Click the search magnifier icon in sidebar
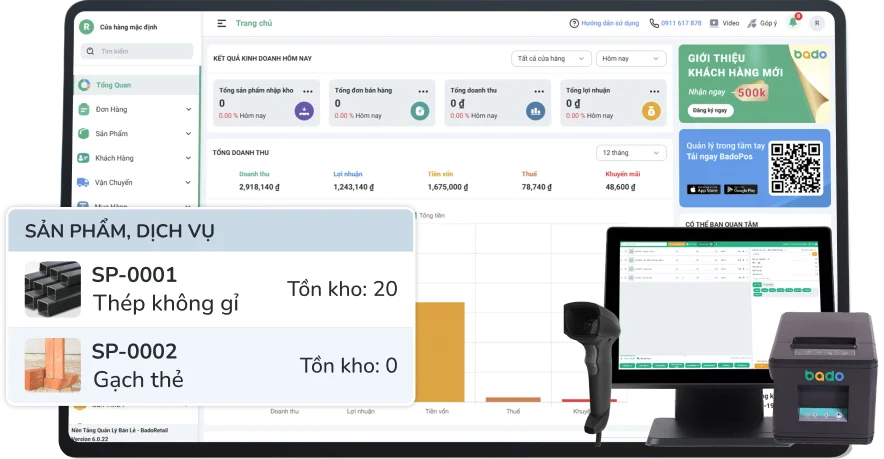 [x=90, y=51]
